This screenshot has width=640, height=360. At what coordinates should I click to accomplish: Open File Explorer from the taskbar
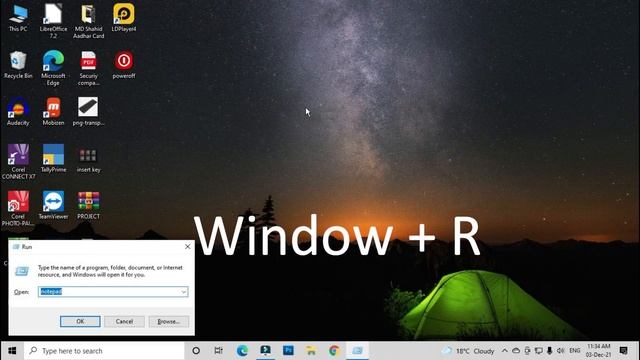pyautogui.click(x=311, y=351)
